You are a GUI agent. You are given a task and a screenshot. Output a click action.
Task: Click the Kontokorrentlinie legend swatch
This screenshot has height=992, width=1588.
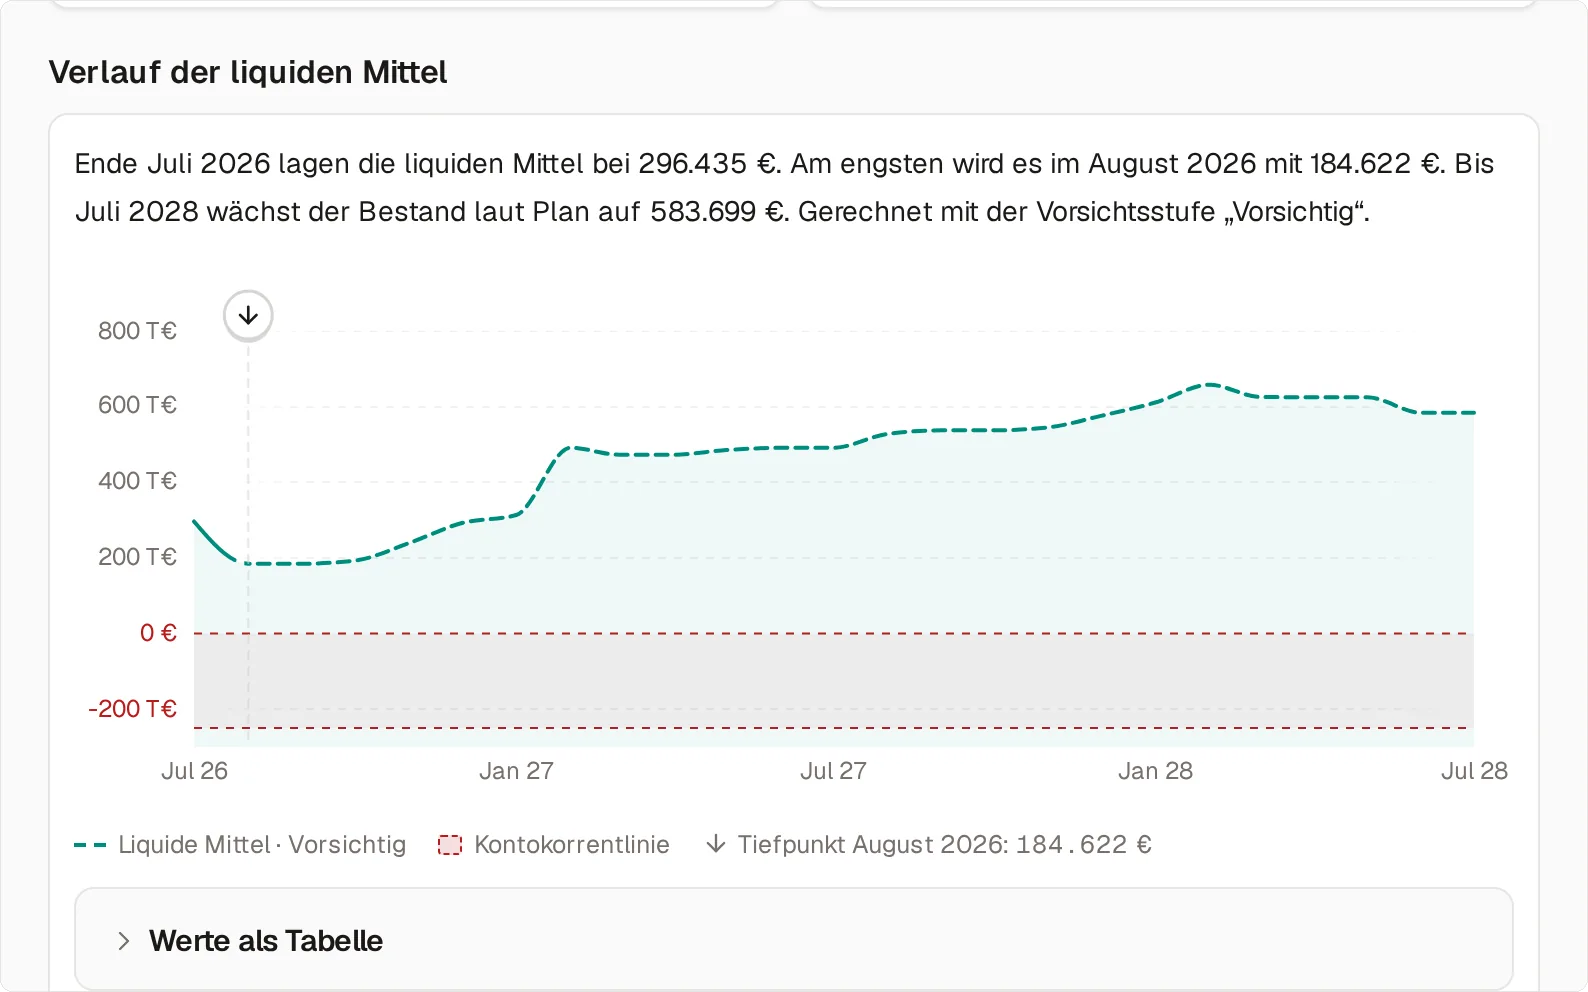pos(450,845)
